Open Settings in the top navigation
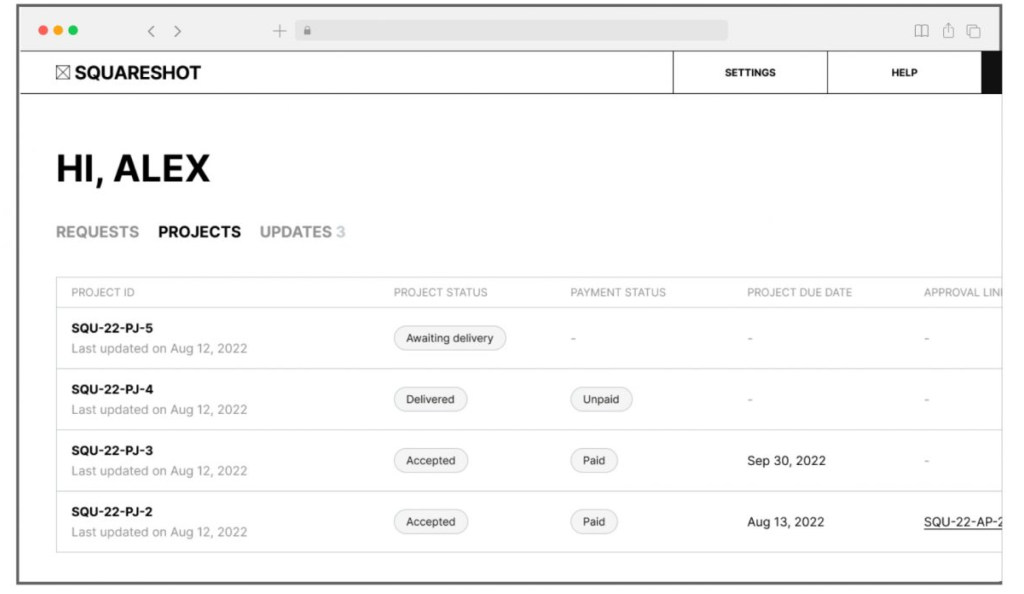The width and height of the screenshot is (1024, 594). [750, 73]
